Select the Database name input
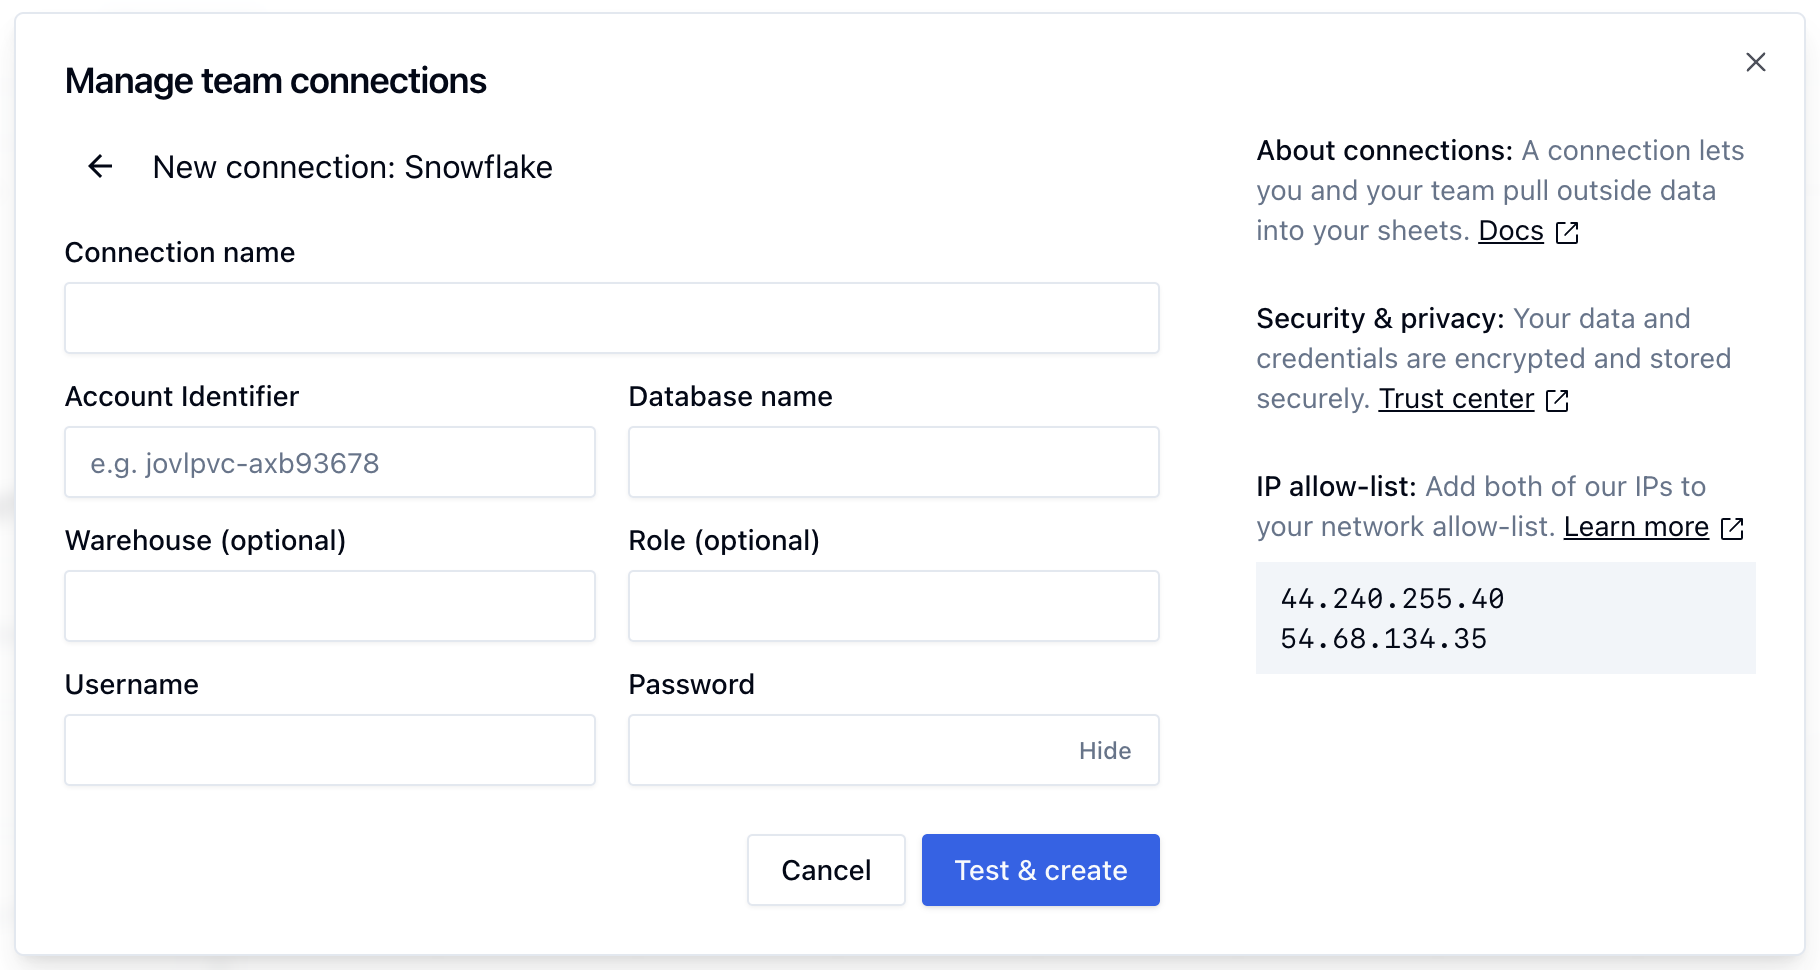Viewport: 1820px width, 970px height. tap(893, 462)
